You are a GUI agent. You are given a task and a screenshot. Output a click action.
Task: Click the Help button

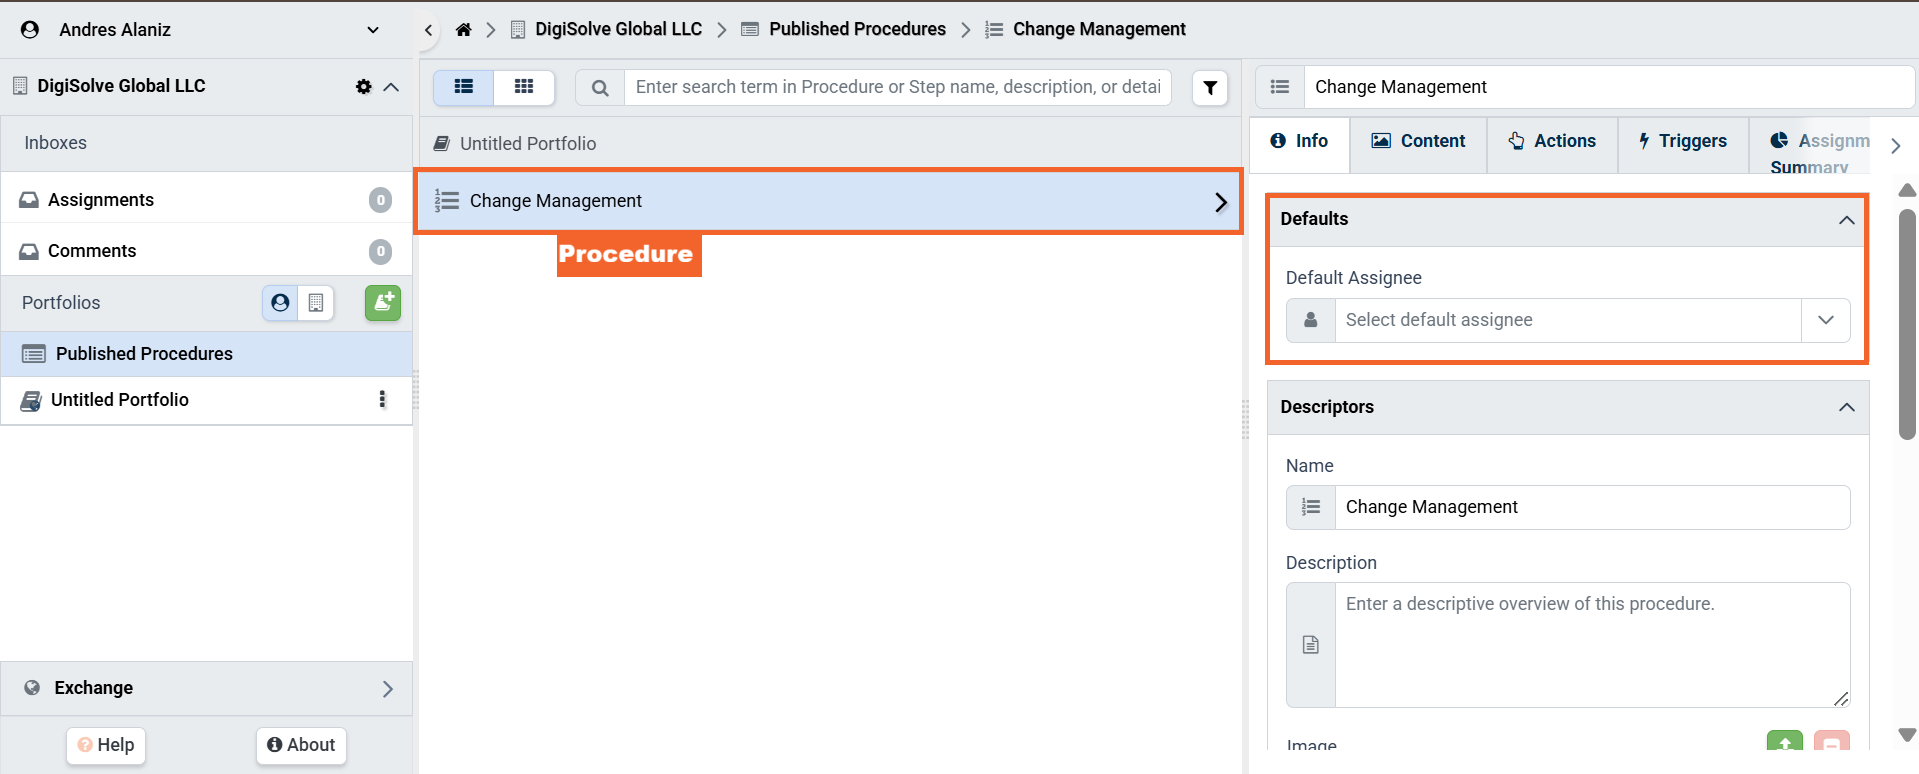106,745
